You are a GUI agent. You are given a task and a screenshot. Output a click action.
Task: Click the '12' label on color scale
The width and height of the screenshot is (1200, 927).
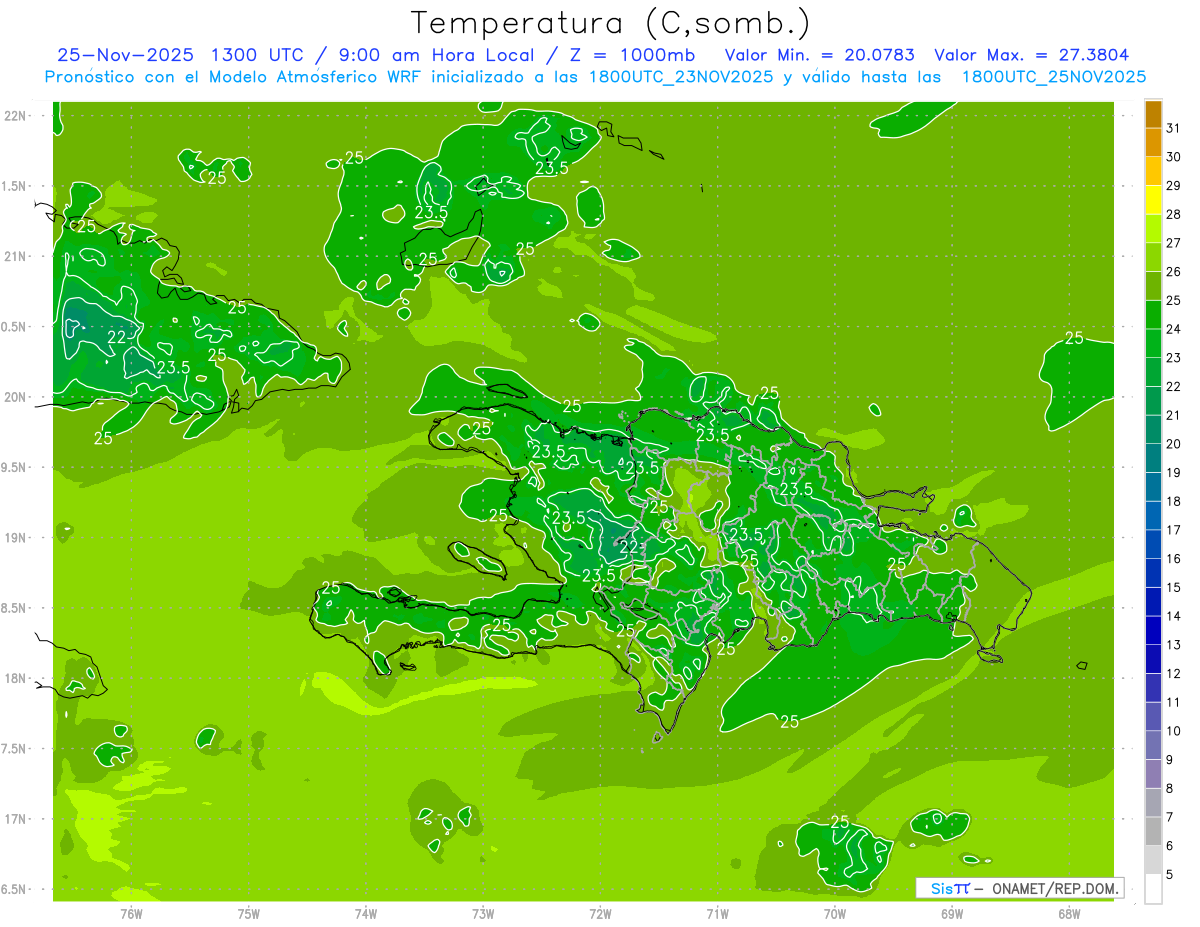pos(1173,674)
